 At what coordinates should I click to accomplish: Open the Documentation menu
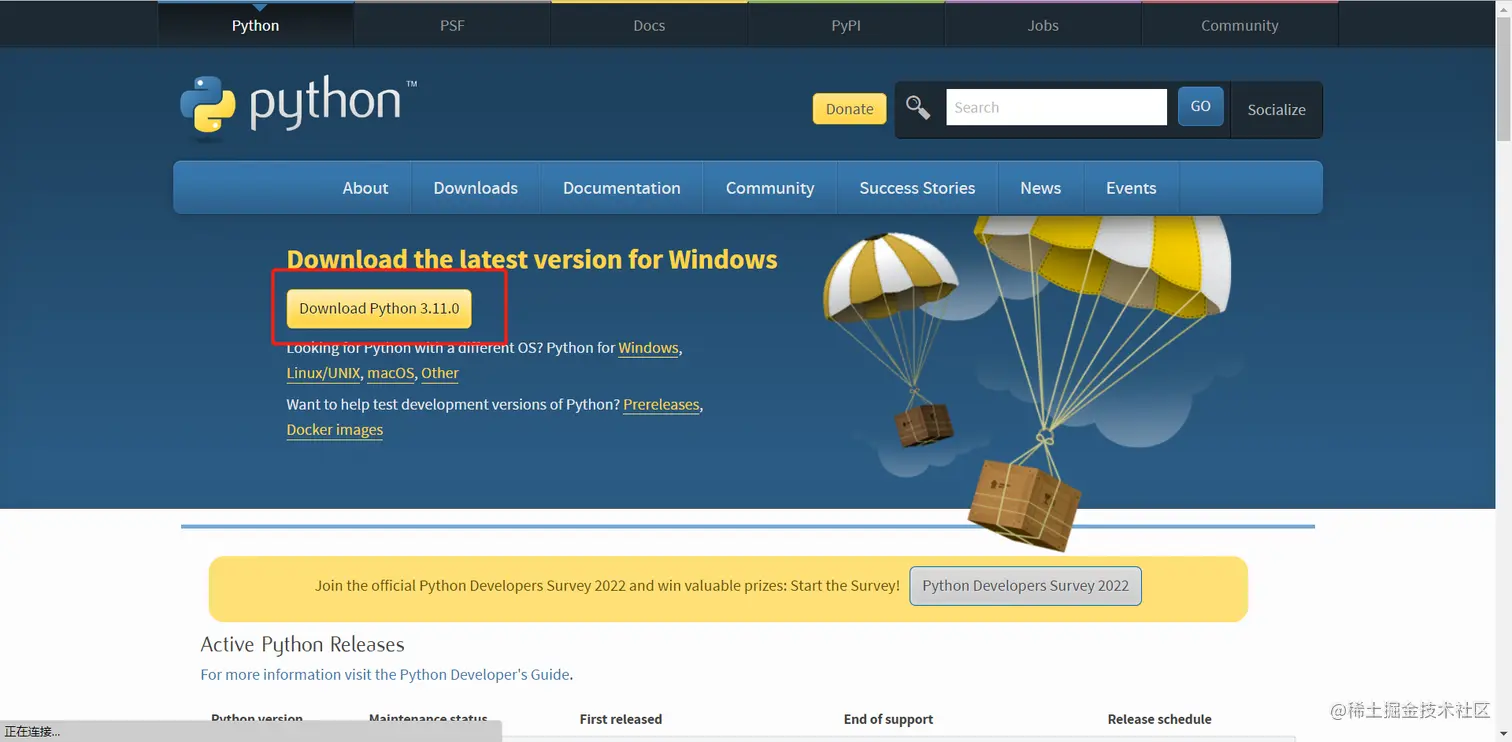(x=622, y=188)
